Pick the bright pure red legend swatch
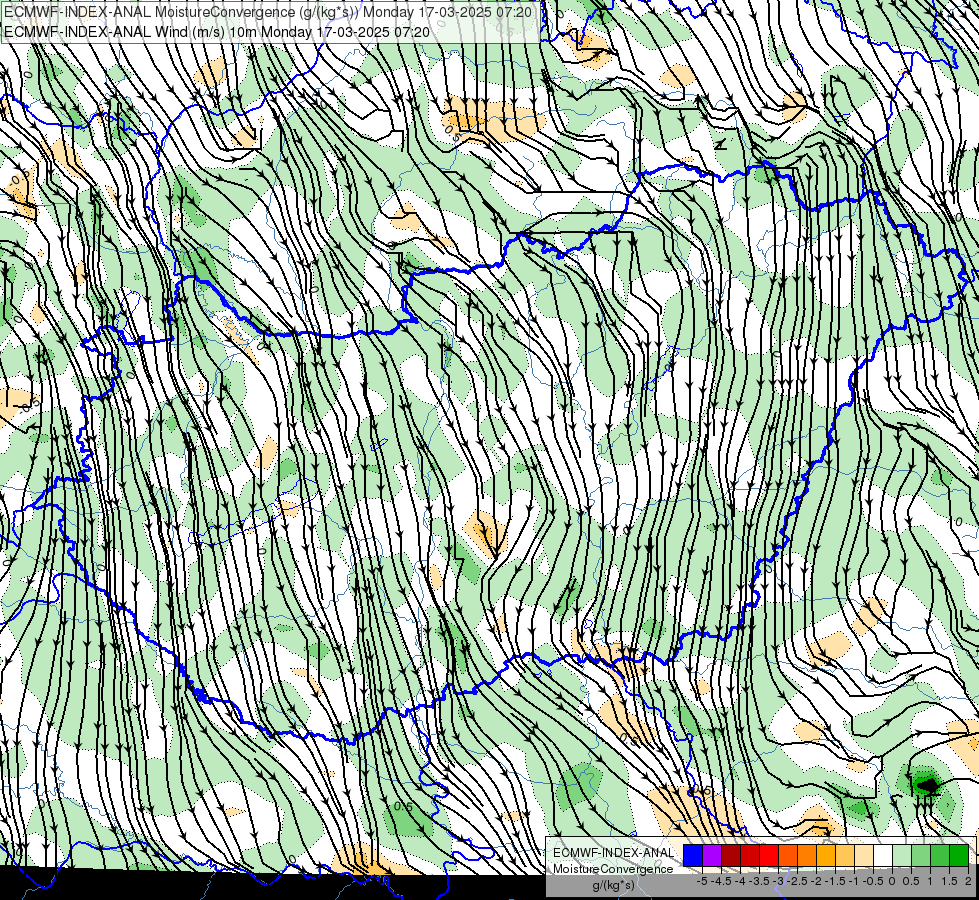This screenshot has width=979, height=900. coord(769,855)
